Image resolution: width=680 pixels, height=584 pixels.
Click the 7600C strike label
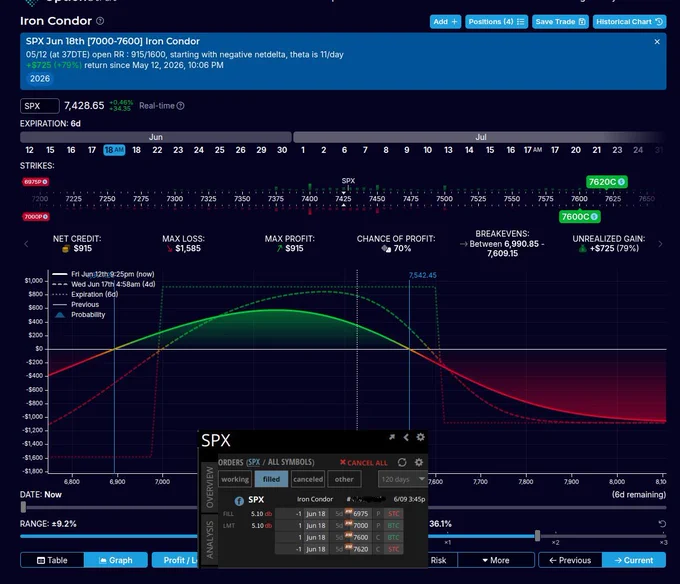[579, 216]
